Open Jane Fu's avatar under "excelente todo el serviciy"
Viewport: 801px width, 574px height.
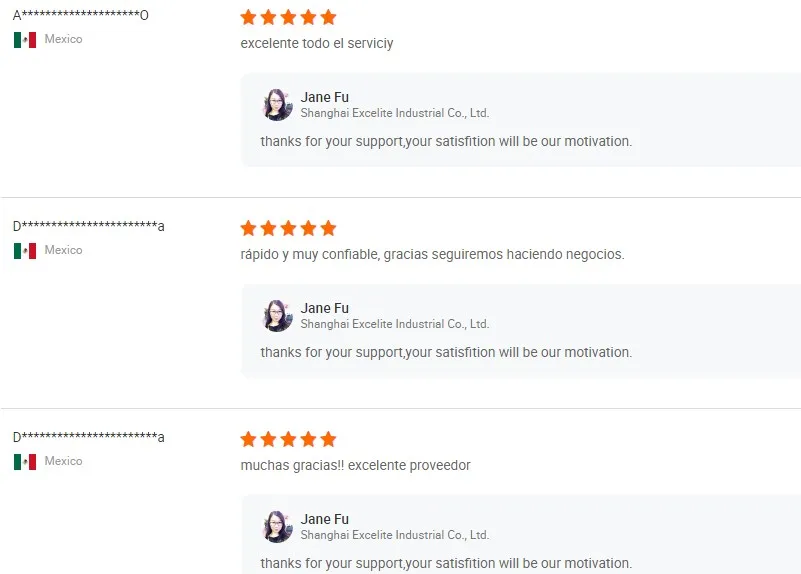click(277, 105)
